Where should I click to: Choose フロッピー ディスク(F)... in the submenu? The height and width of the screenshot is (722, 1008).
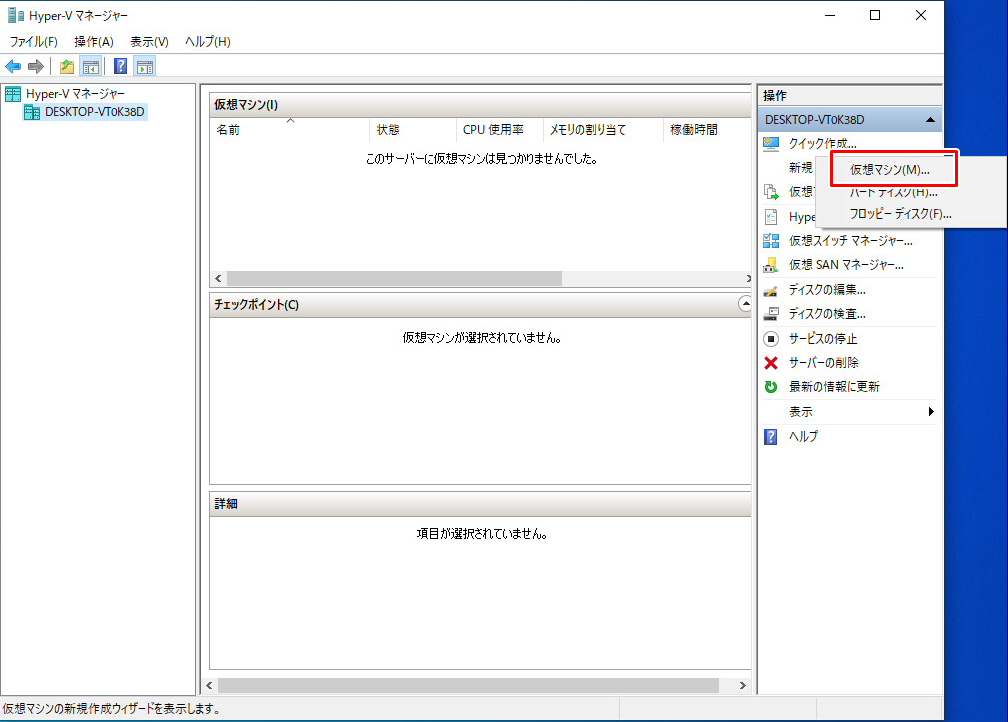click(x=900, y=214)
